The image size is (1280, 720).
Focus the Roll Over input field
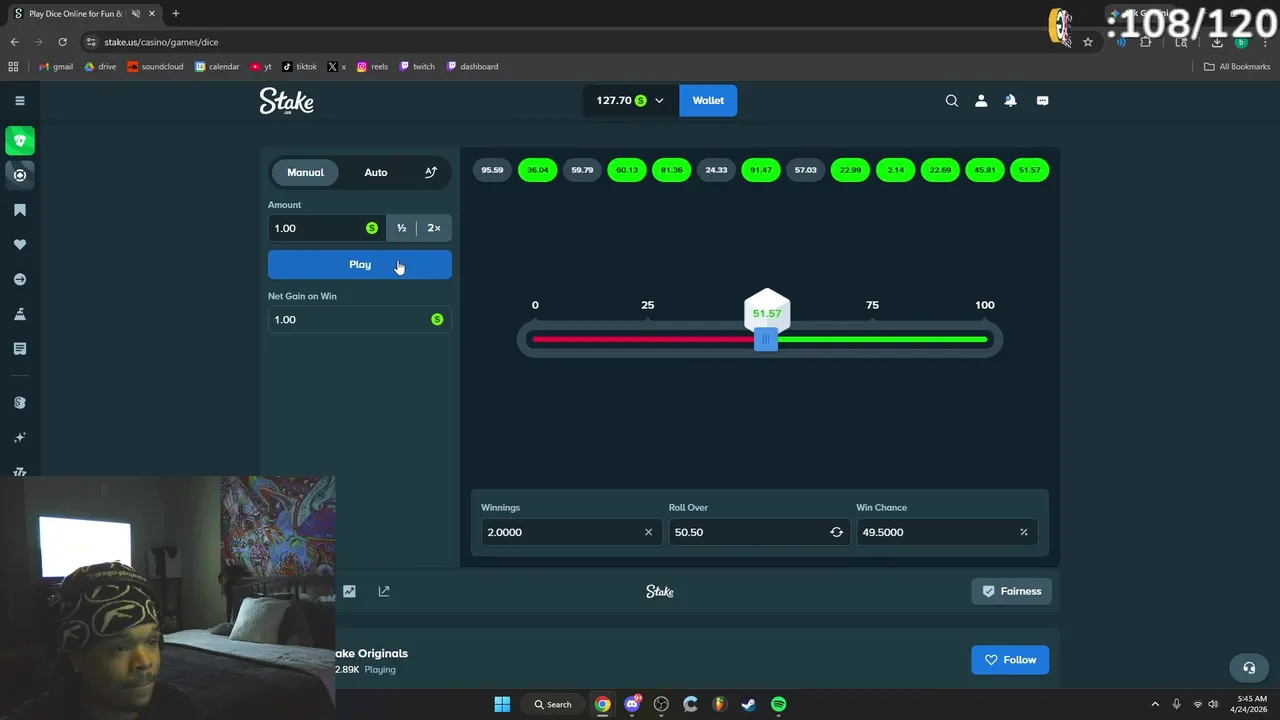[x=758, y=532]
